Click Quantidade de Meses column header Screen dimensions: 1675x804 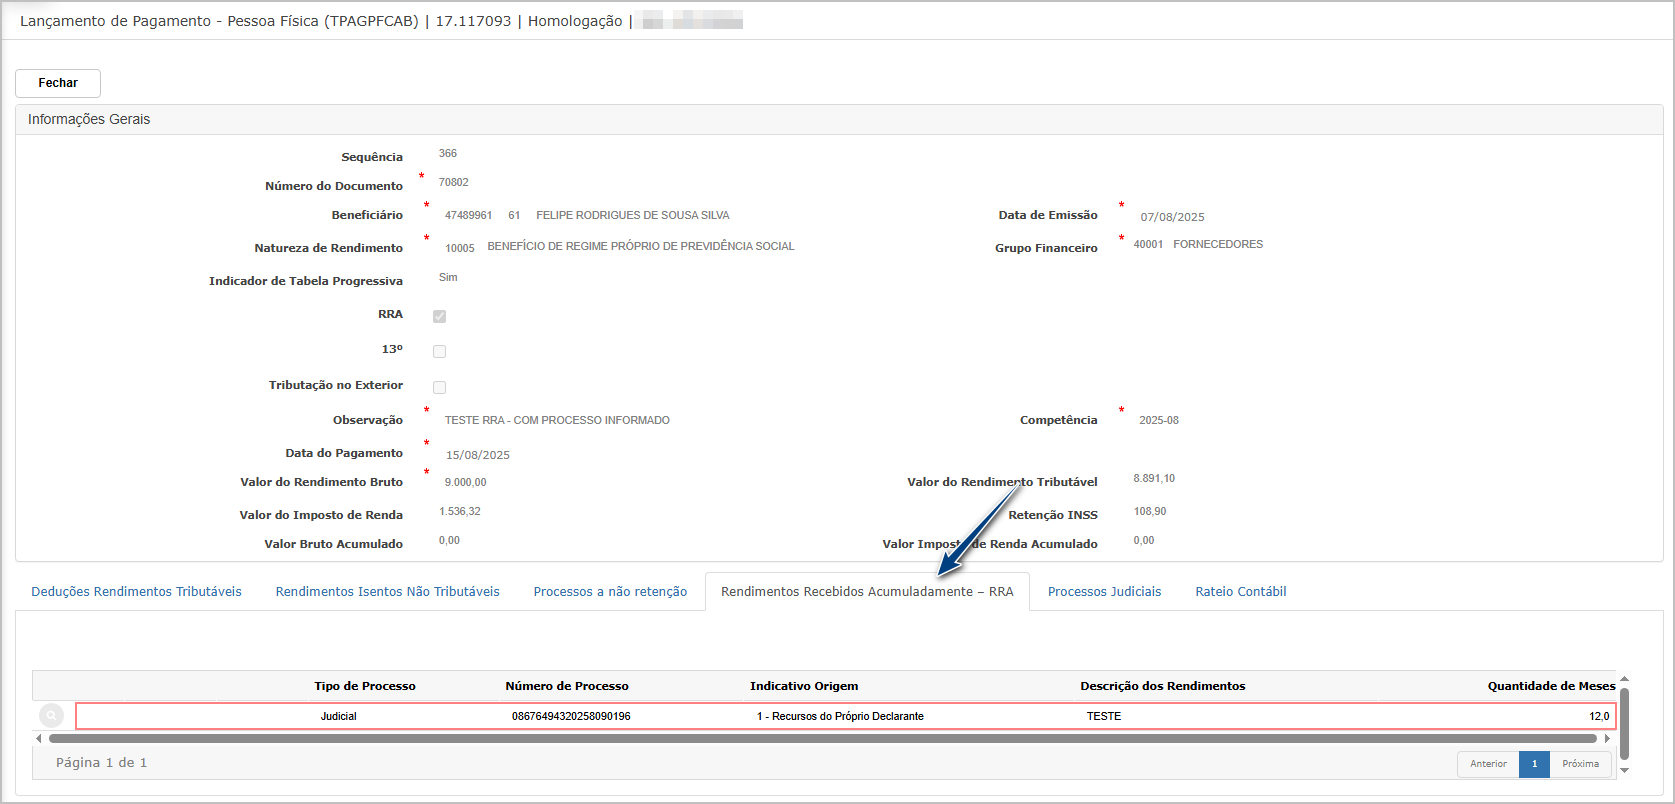[1551, 686]
